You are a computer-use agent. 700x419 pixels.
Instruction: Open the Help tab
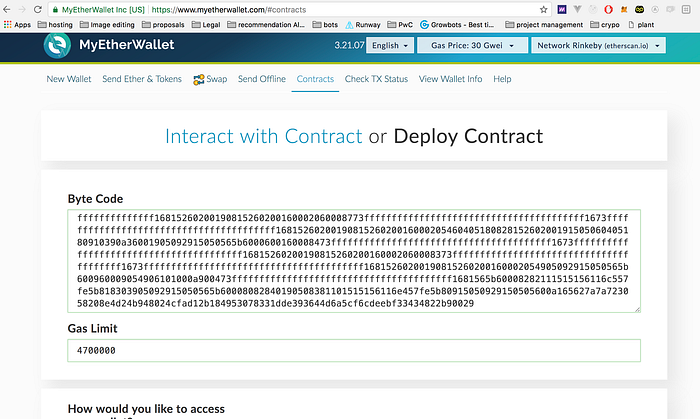click(x=502, y=79)
